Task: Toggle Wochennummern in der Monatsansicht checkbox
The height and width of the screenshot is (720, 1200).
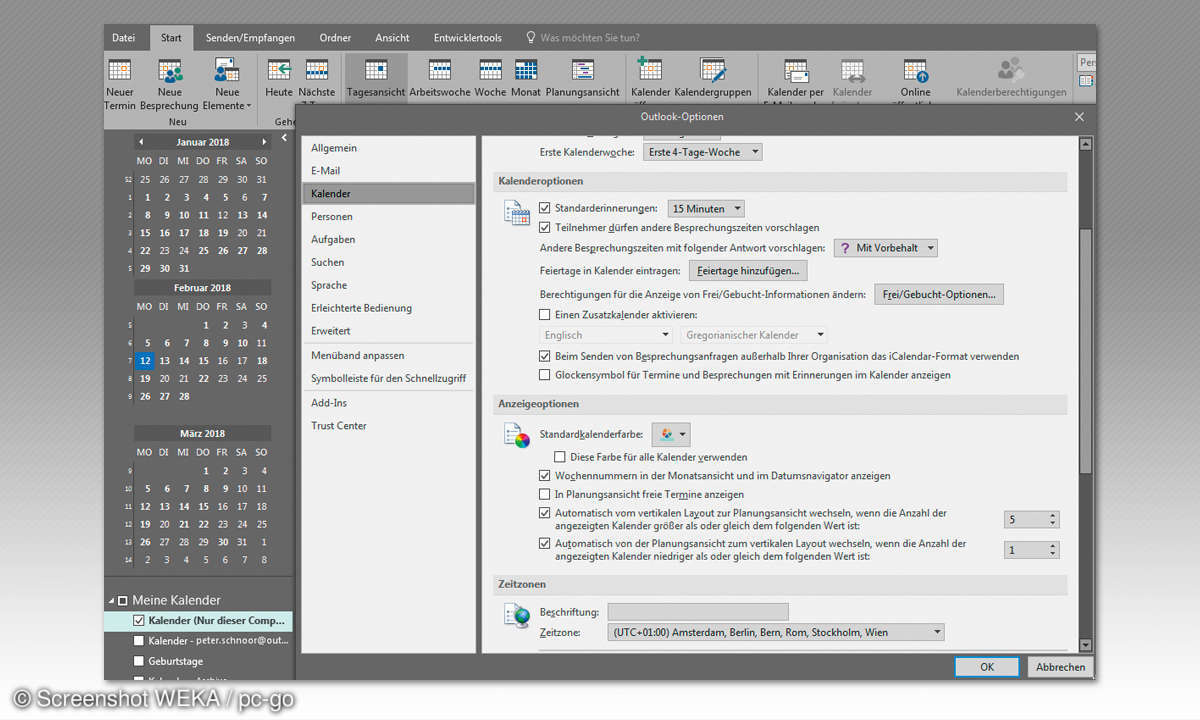Action: pyautogui.click(x=545, y=476)
